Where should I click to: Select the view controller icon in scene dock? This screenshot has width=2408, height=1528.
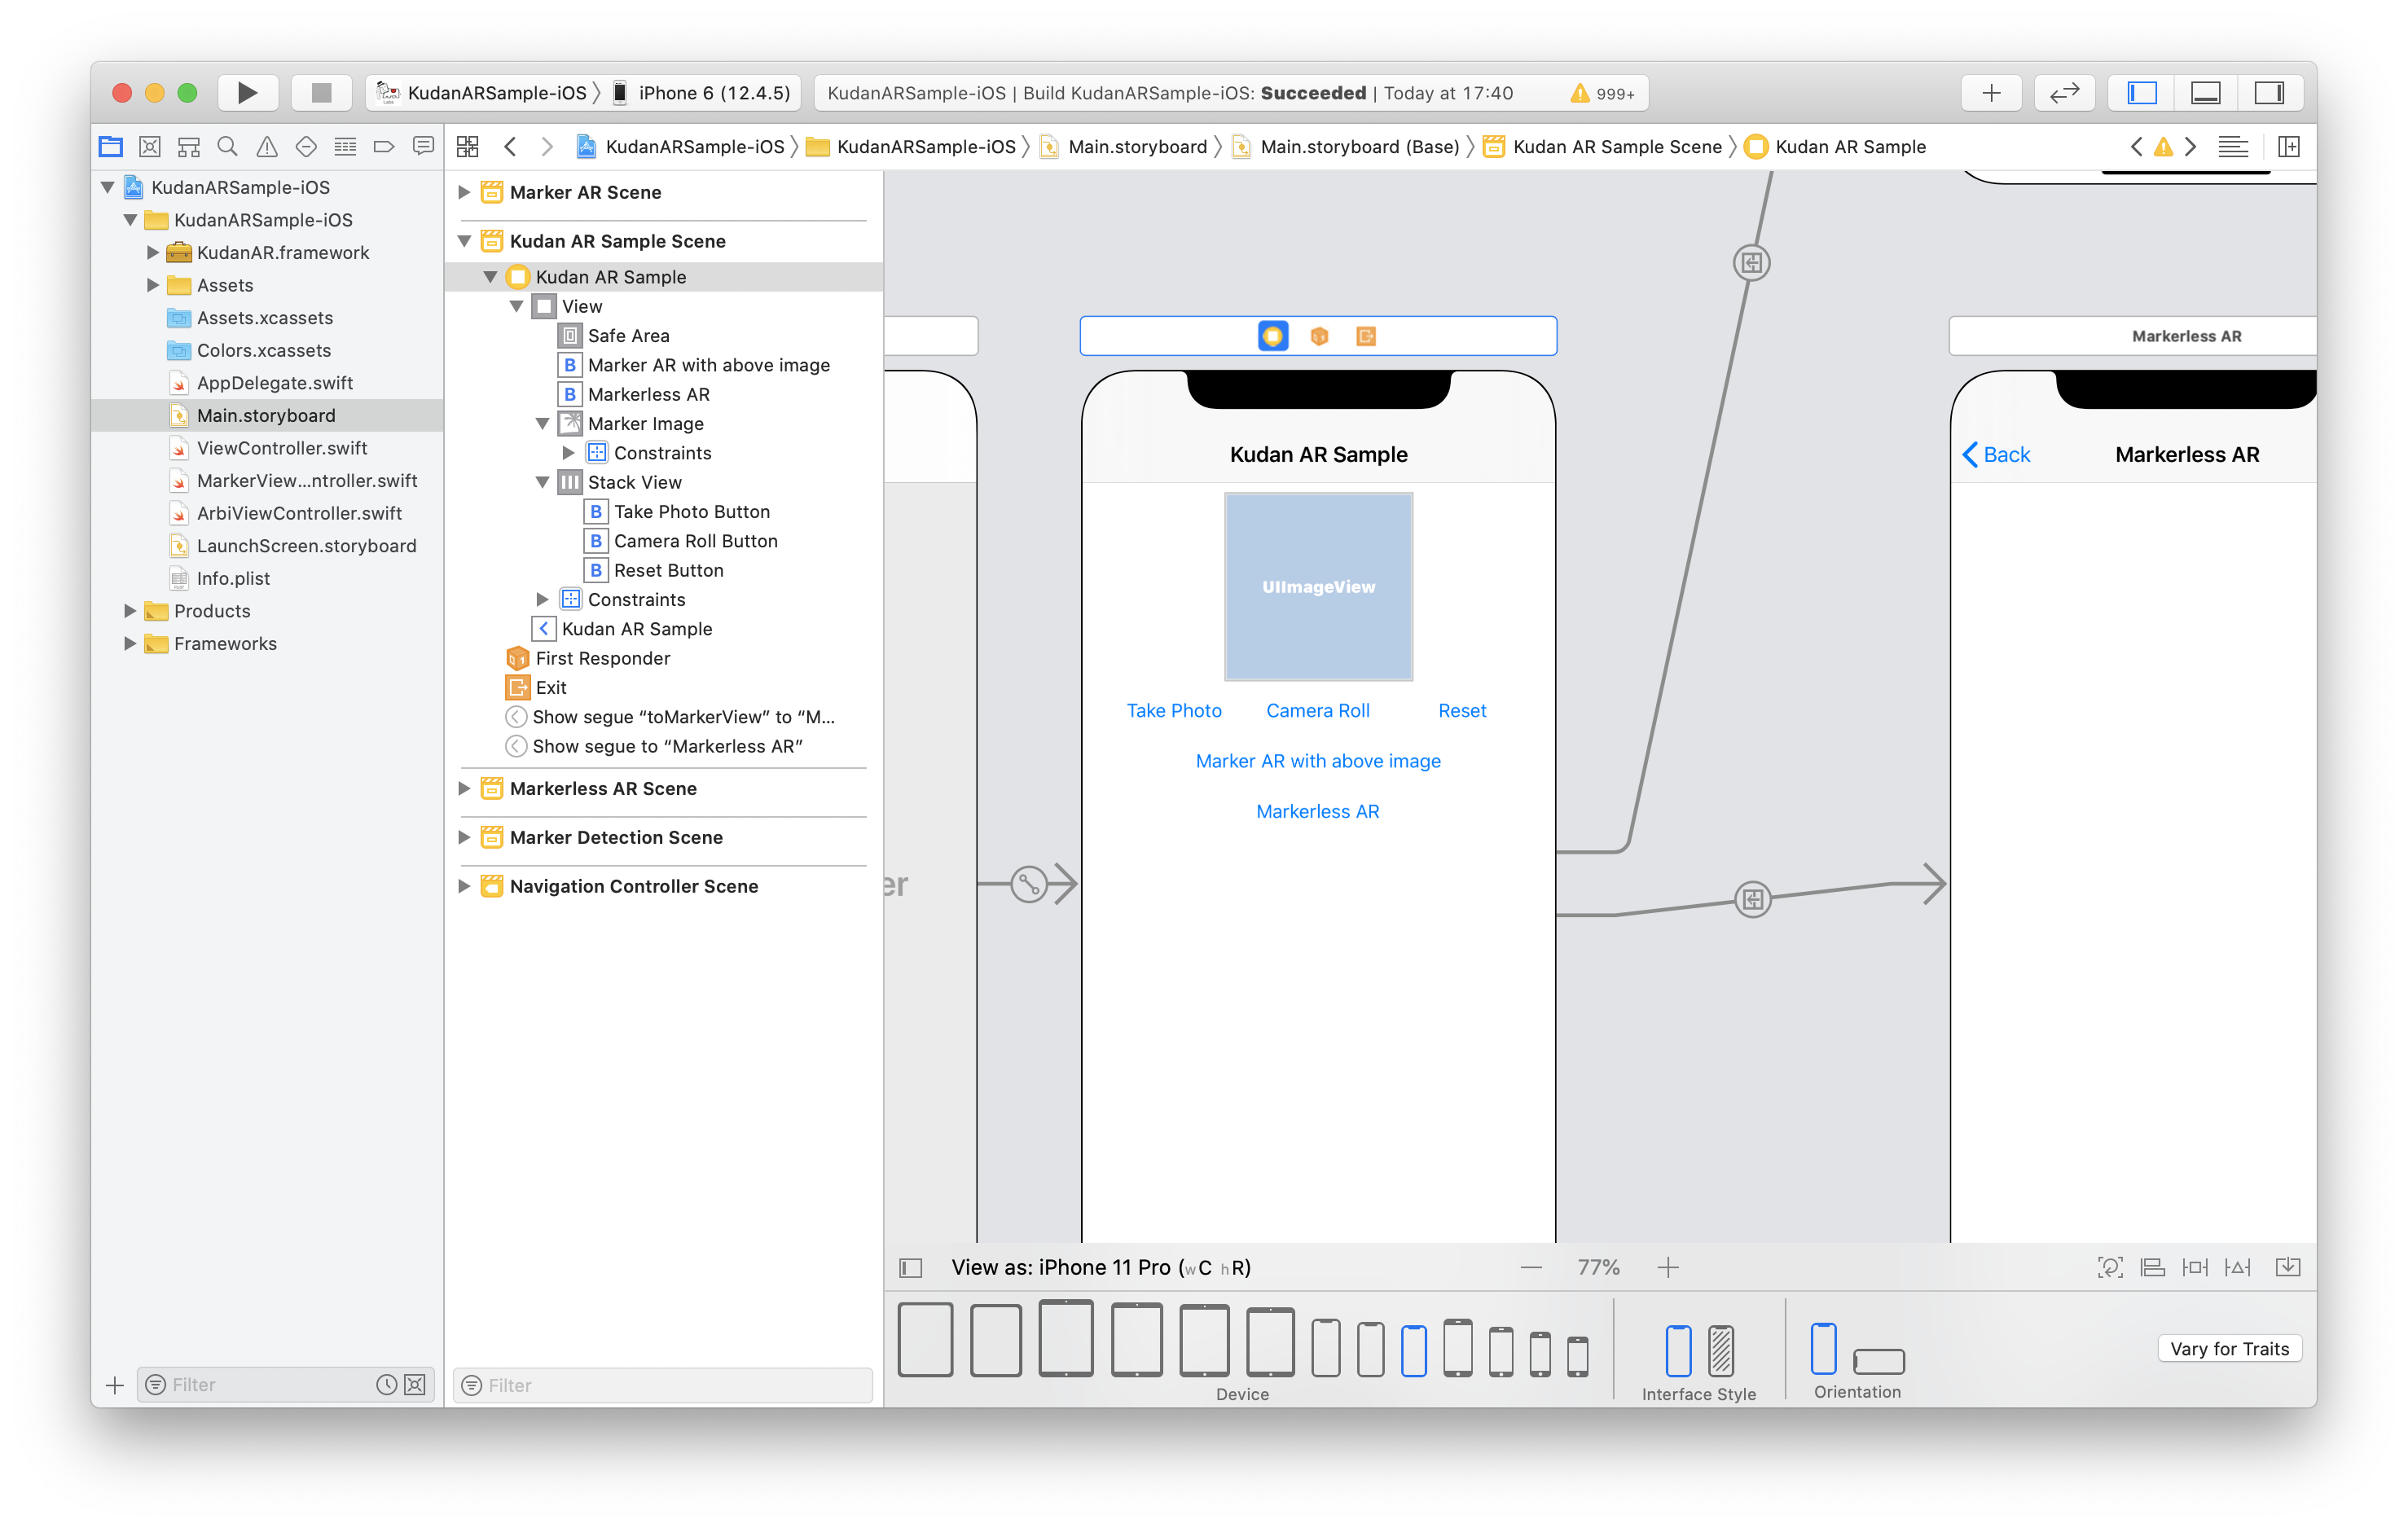(x=1272, y=336)
